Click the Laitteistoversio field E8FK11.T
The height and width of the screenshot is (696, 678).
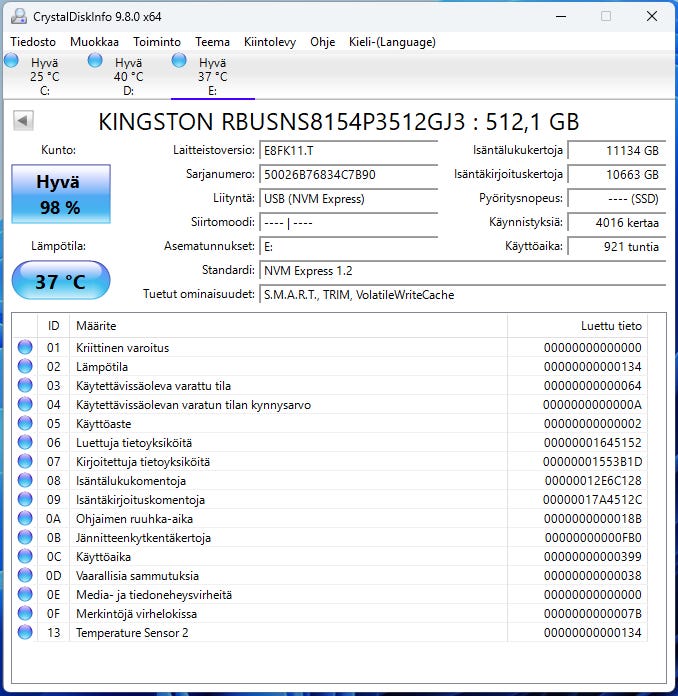coord(348,150)
